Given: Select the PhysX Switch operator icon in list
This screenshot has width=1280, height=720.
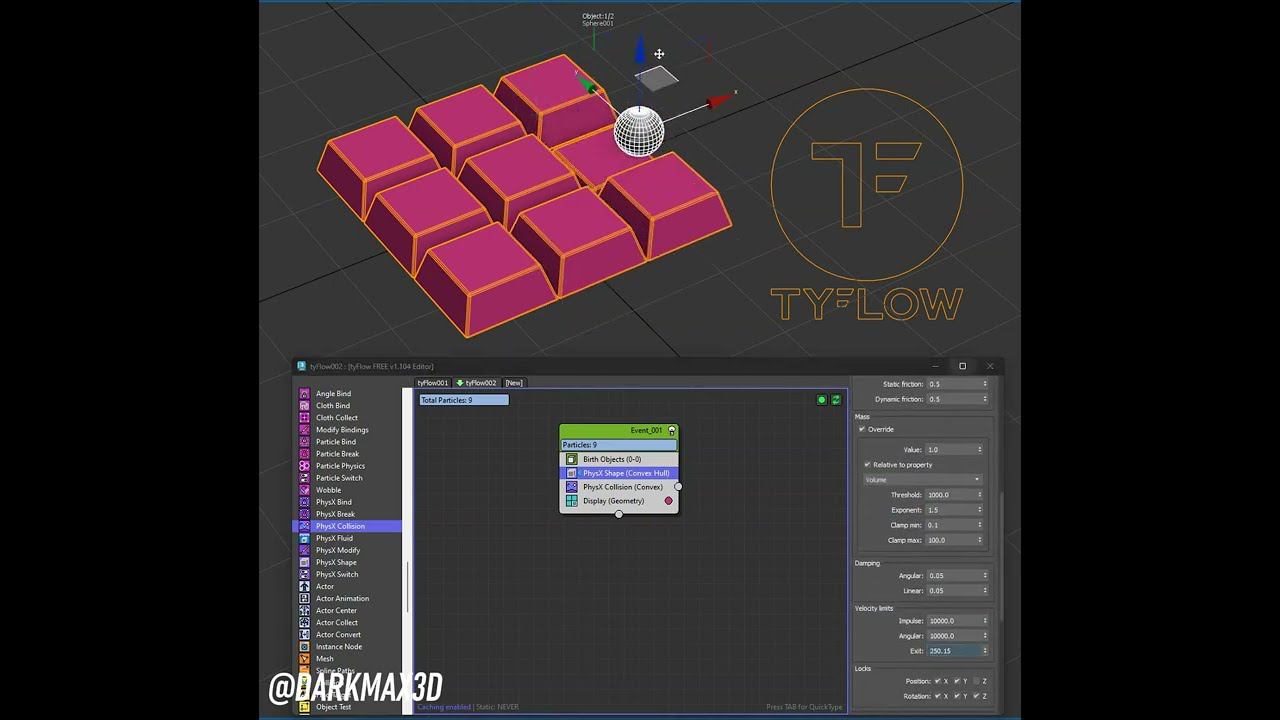Looking at the screenshot, I should click(x=305, y=574).
